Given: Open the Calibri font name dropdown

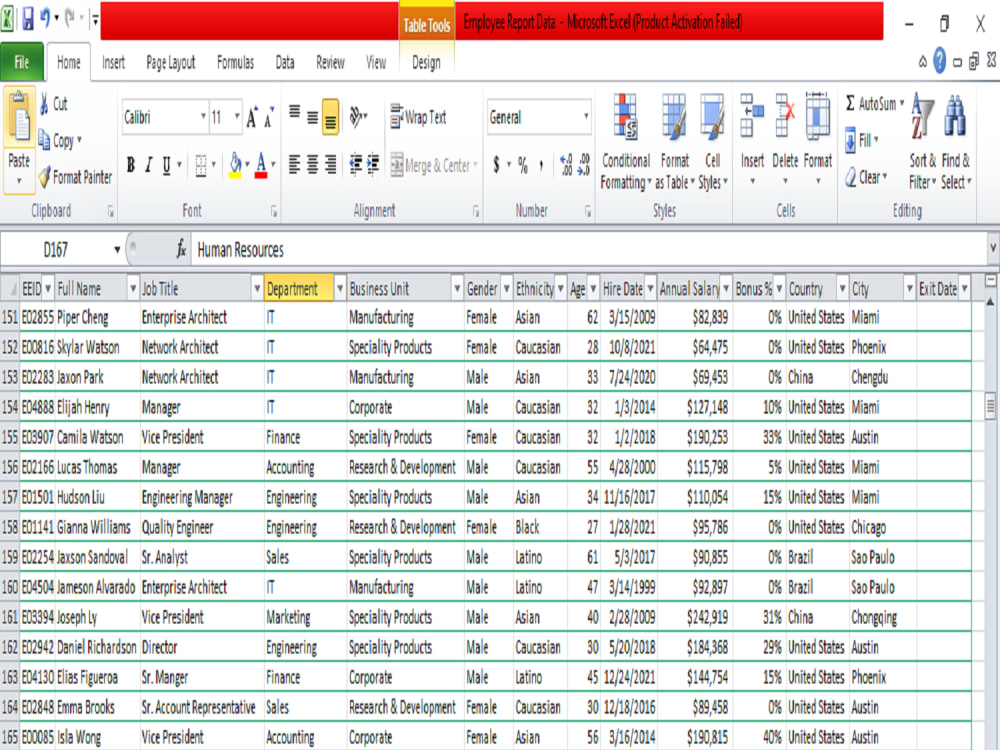Looking at the screenshot, I should point(203,117).
